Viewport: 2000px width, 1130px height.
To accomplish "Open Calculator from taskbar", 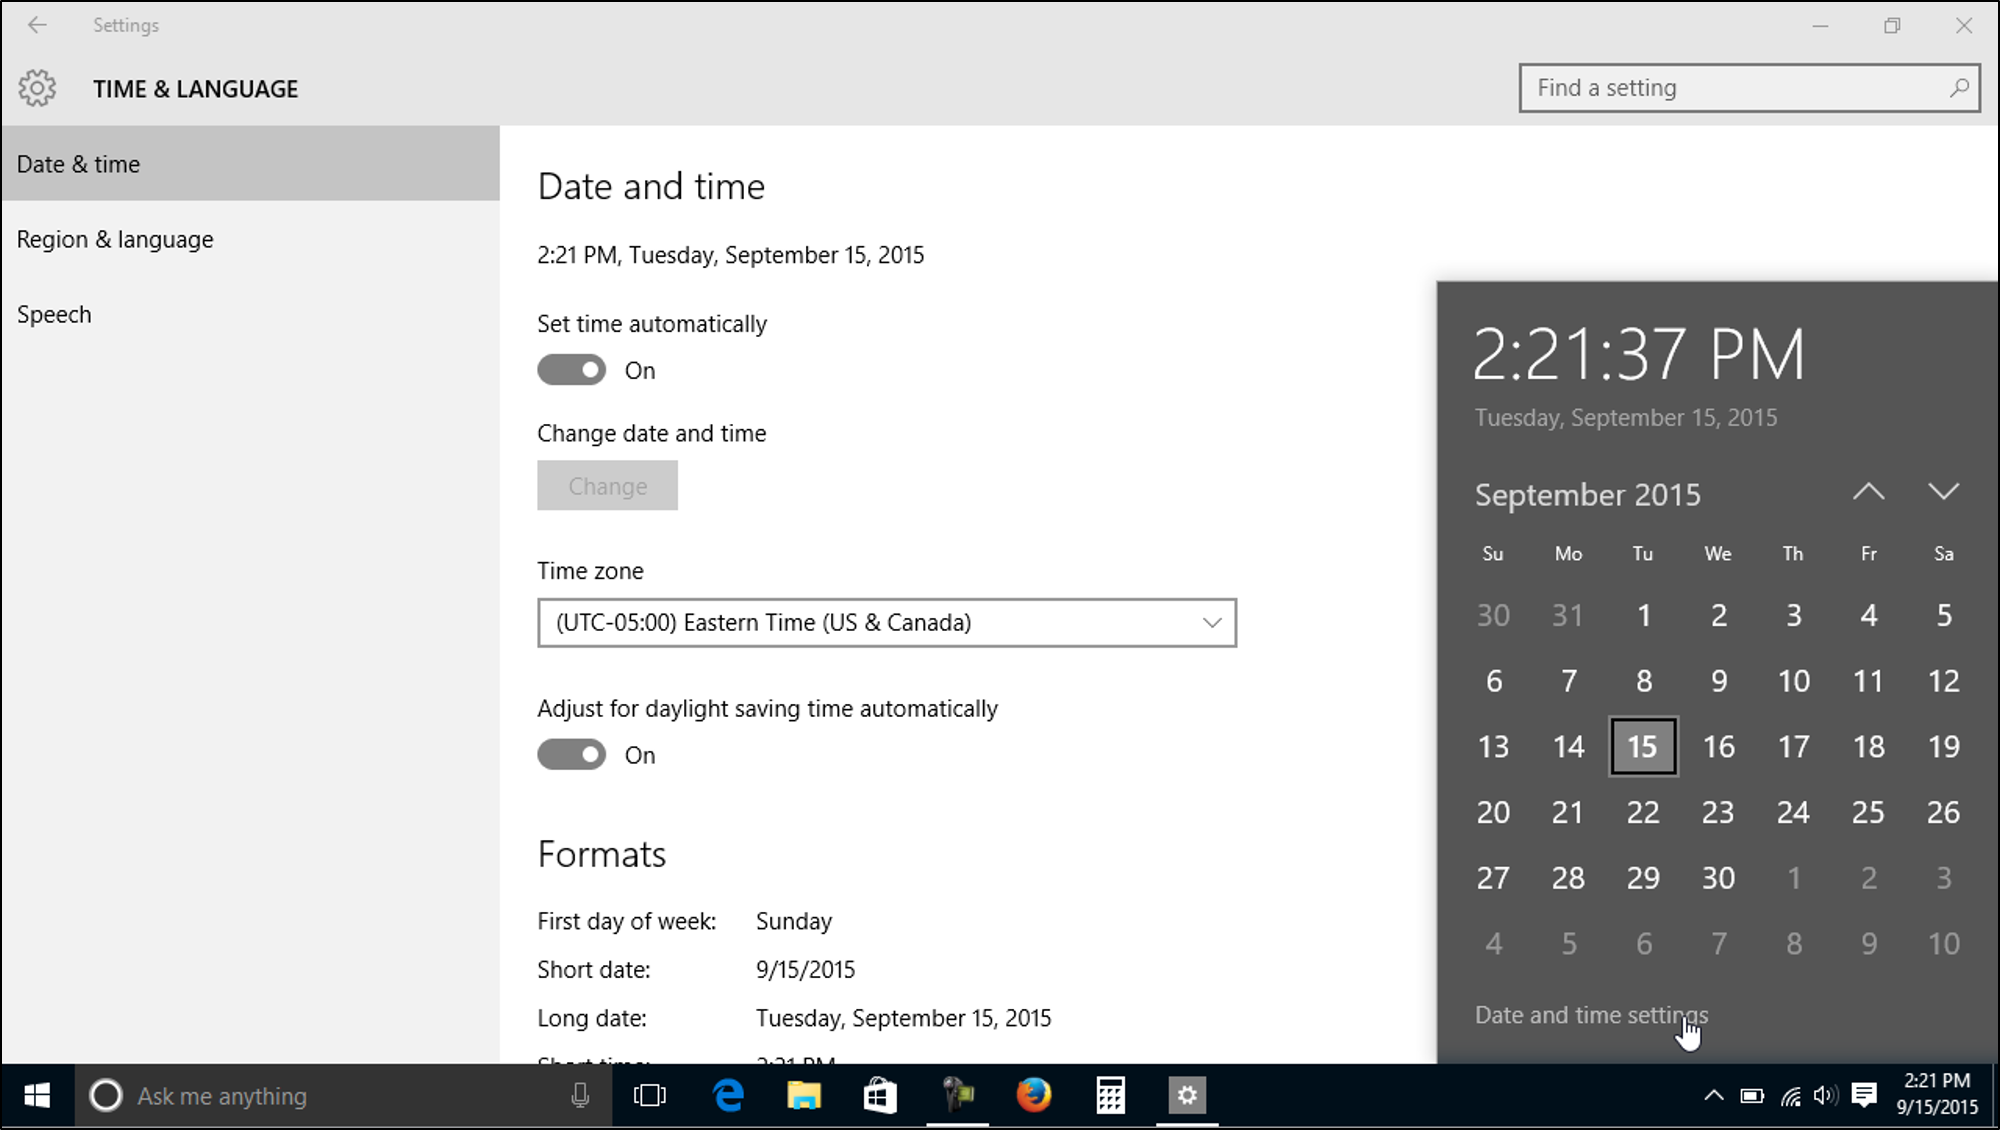I will (x=1110, y=1094).
